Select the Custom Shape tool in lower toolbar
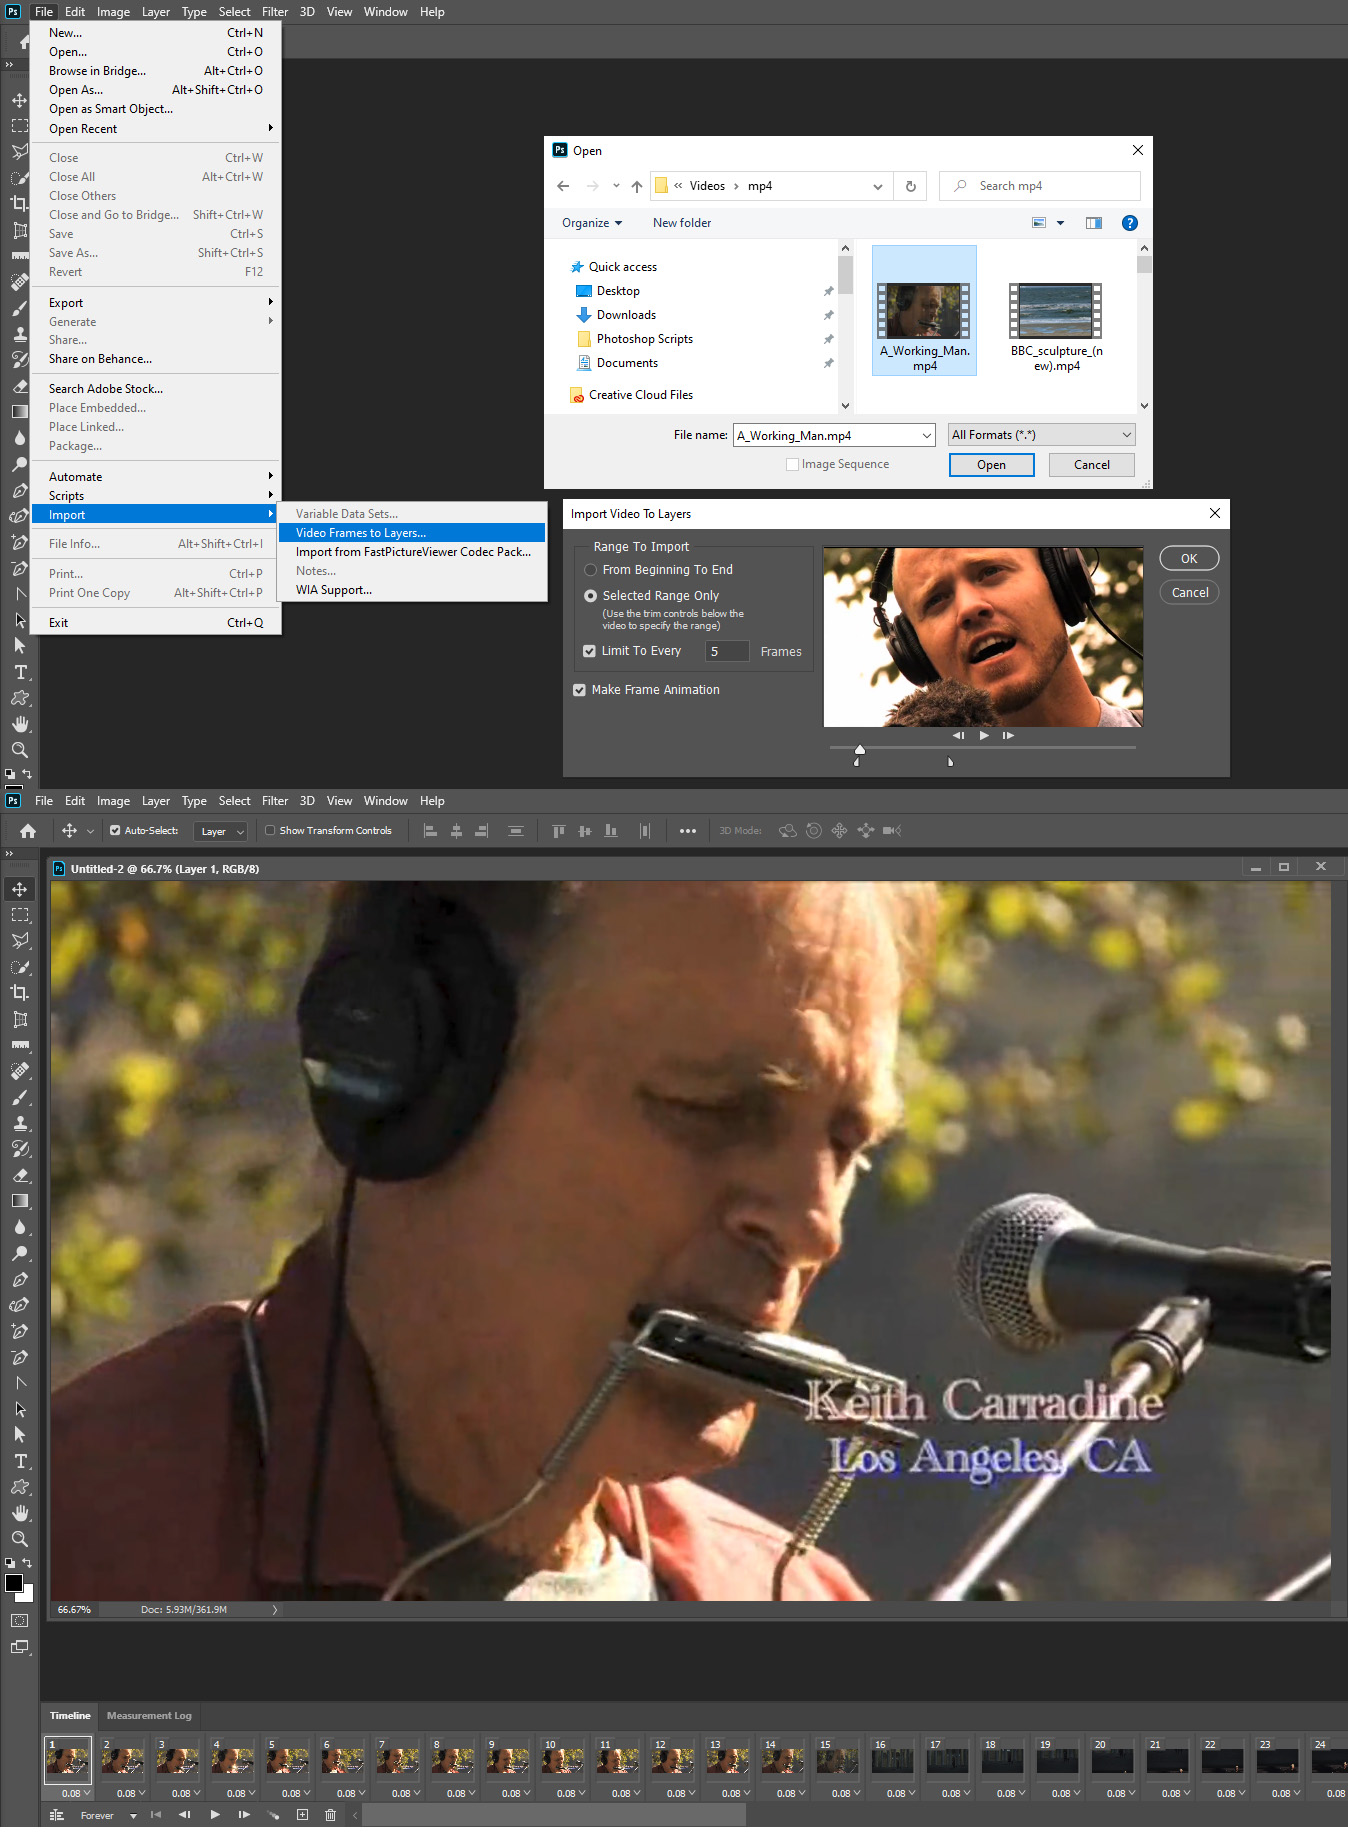 (20, 1487)
